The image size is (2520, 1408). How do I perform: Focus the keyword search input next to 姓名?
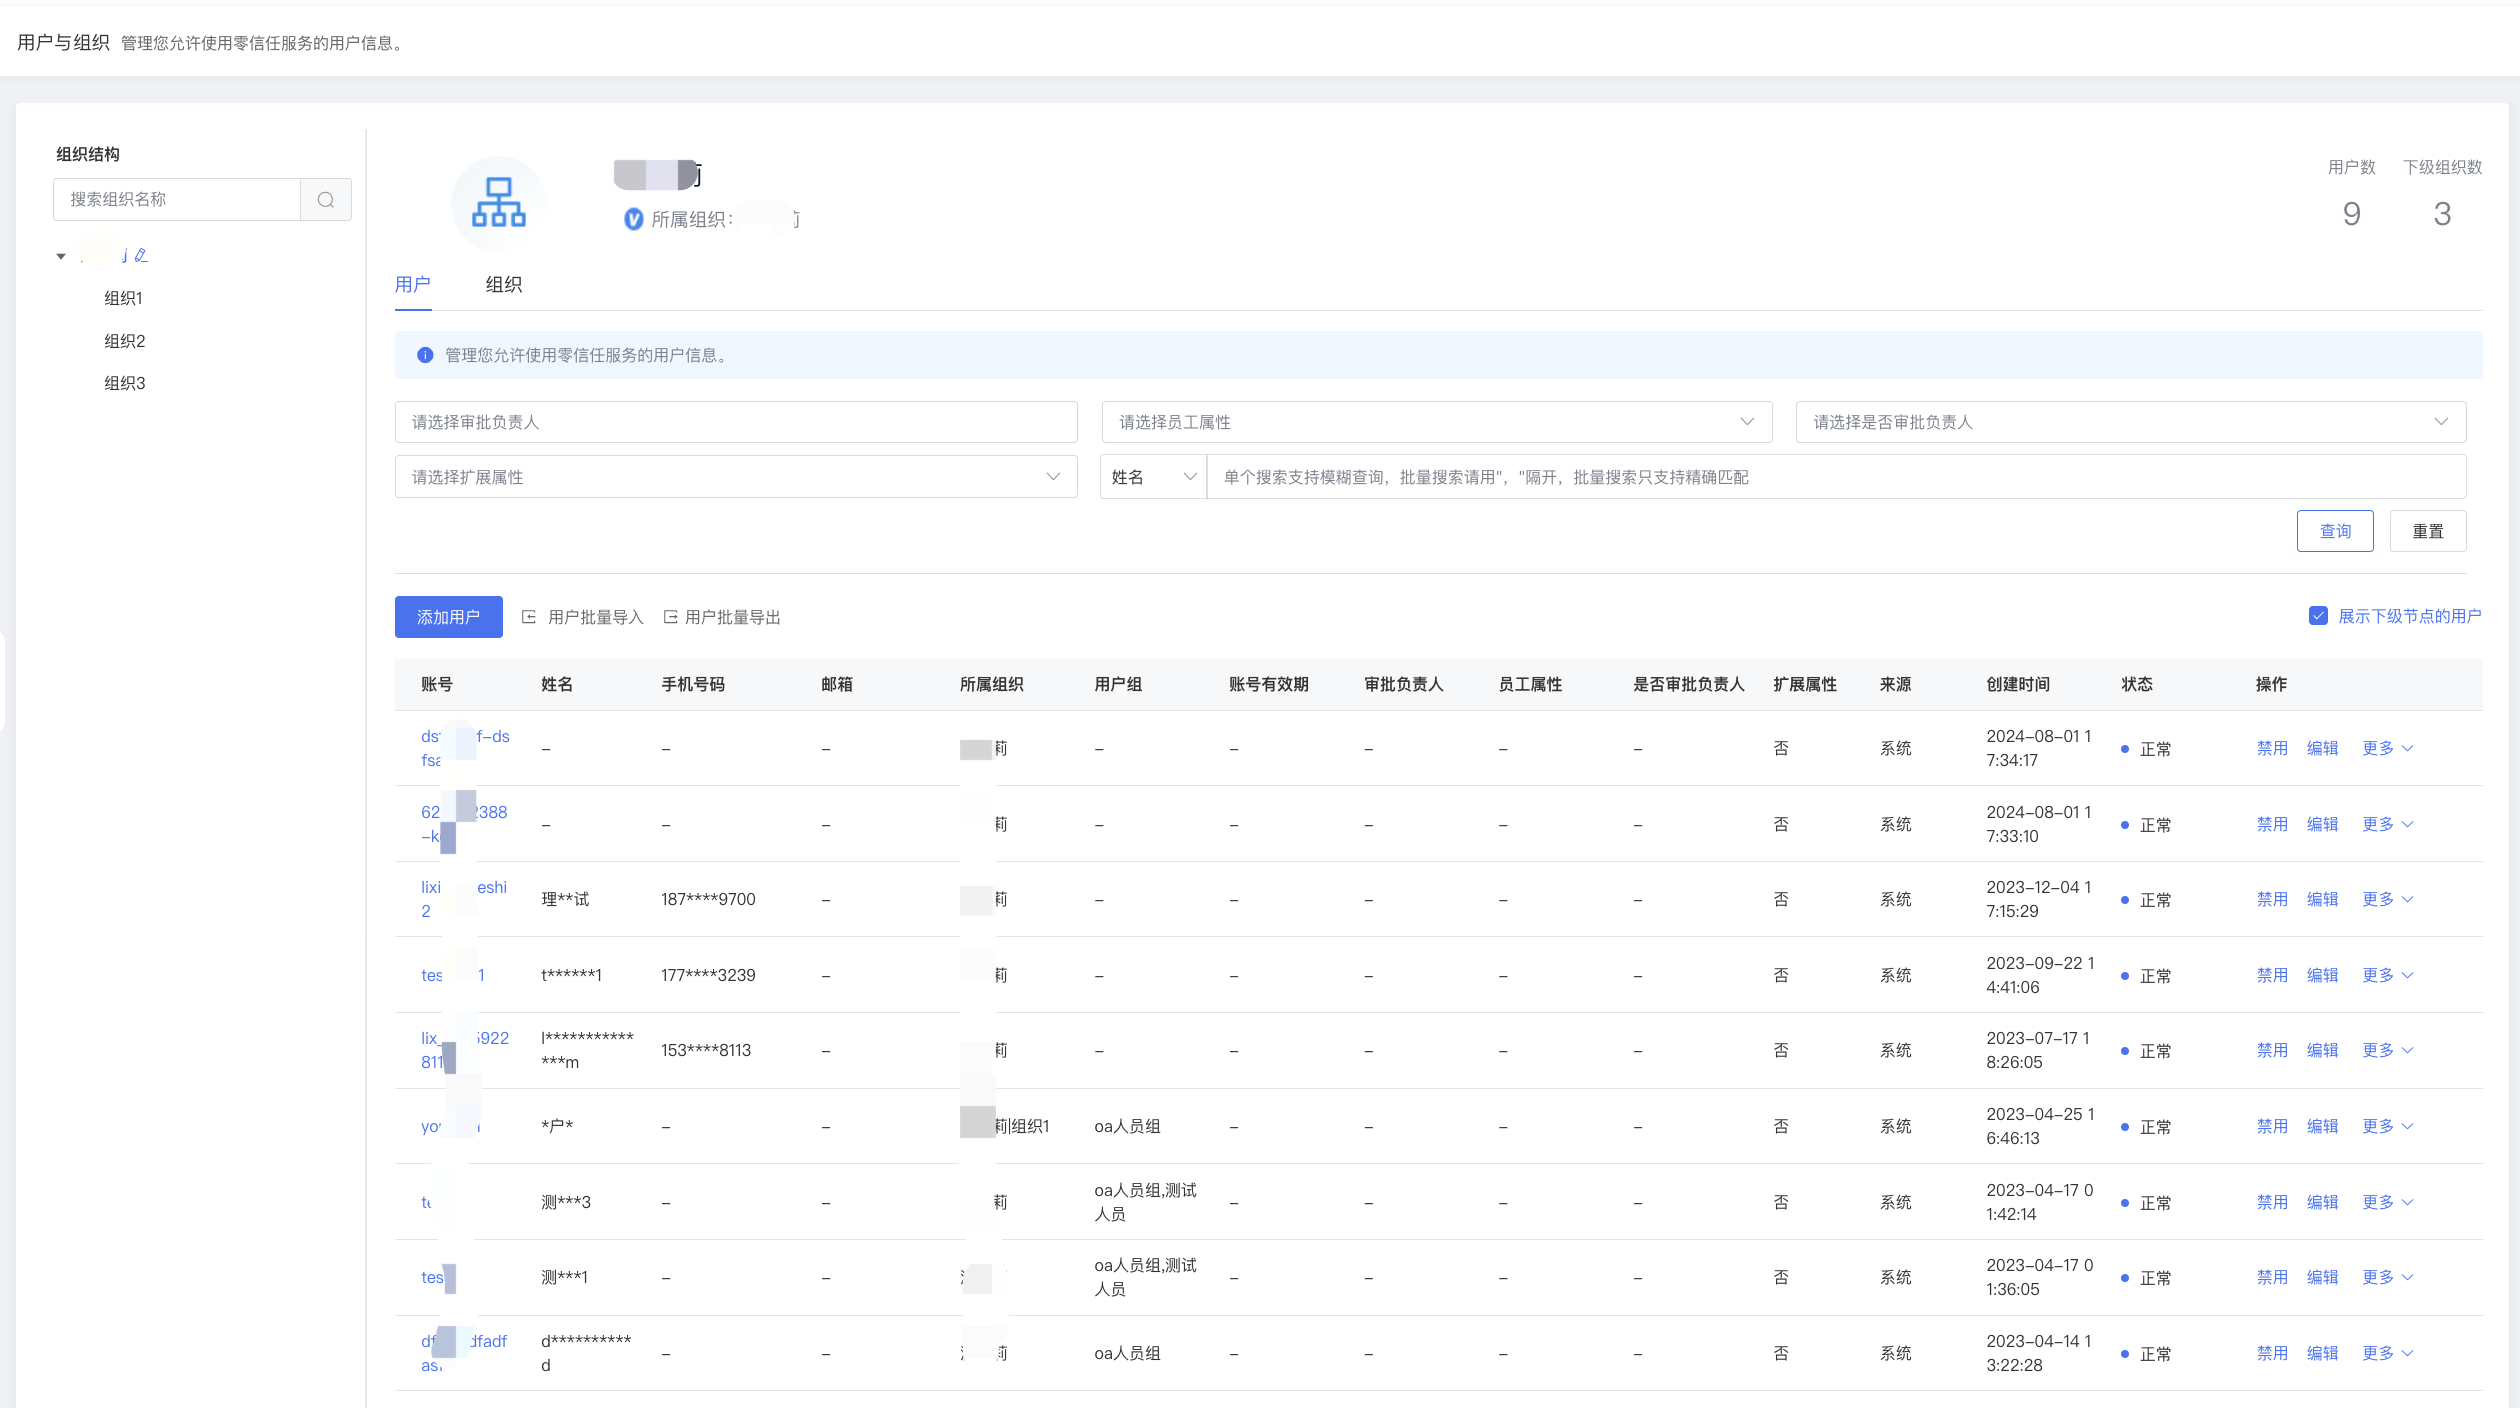pos(1836,477)
